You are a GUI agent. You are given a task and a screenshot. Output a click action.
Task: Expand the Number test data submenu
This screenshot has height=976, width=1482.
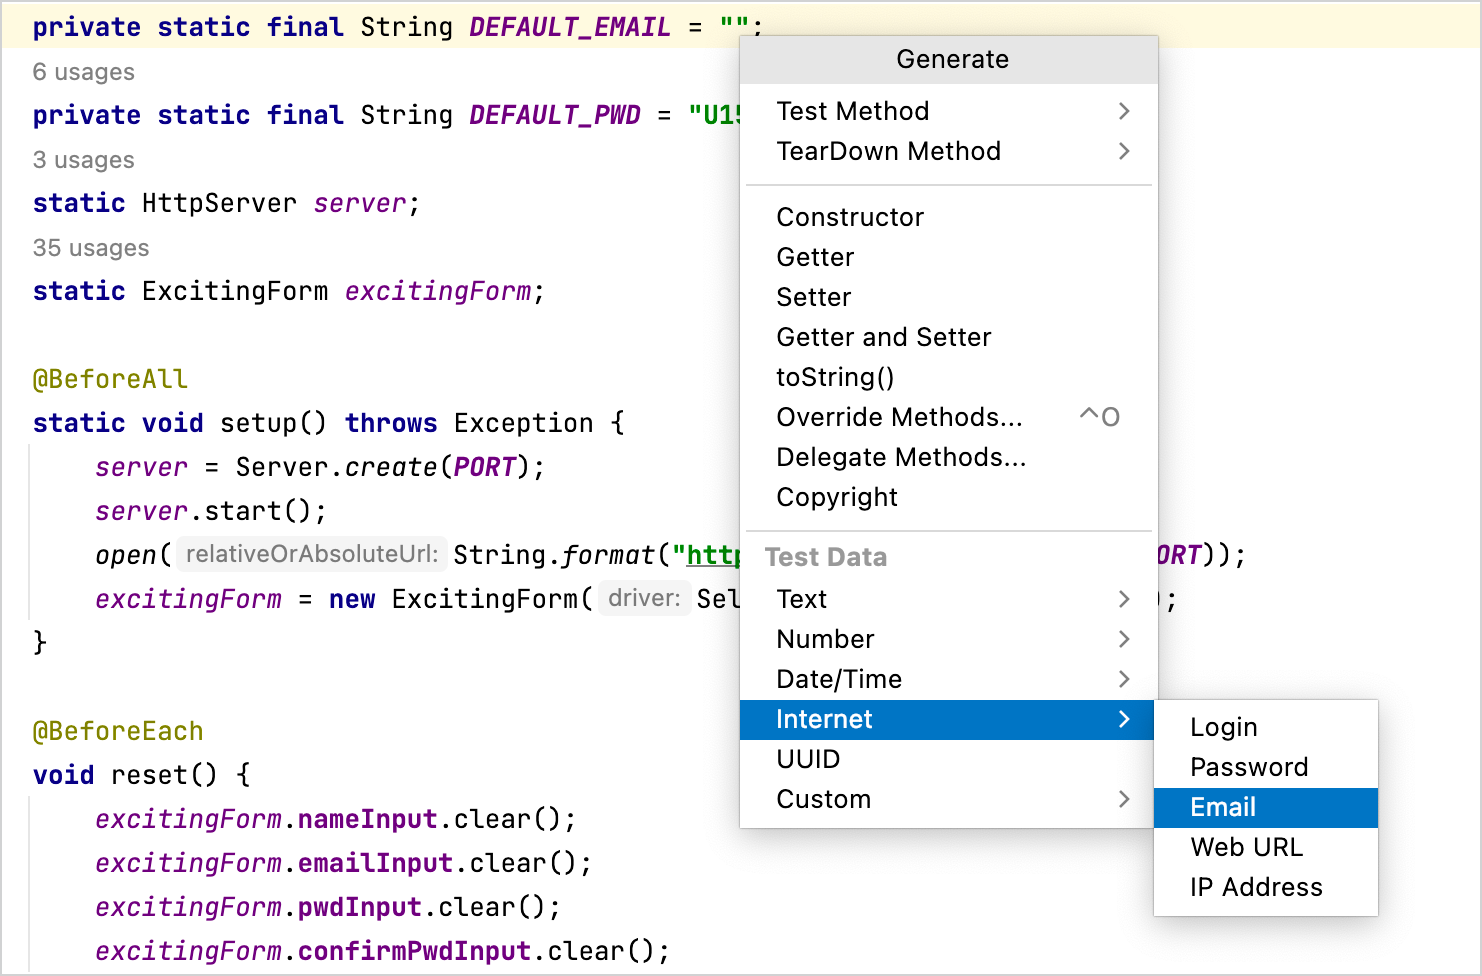[x=948, y=639]
